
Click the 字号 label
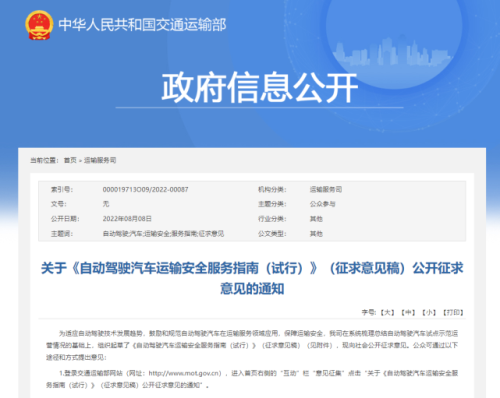click(x=369, y=312)
